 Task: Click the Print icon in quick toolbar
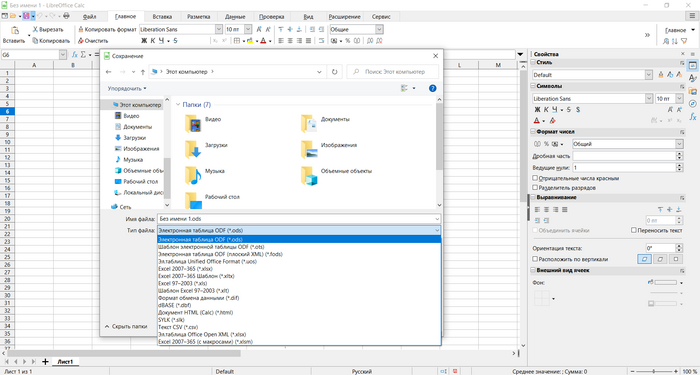(x=67, y=16)
